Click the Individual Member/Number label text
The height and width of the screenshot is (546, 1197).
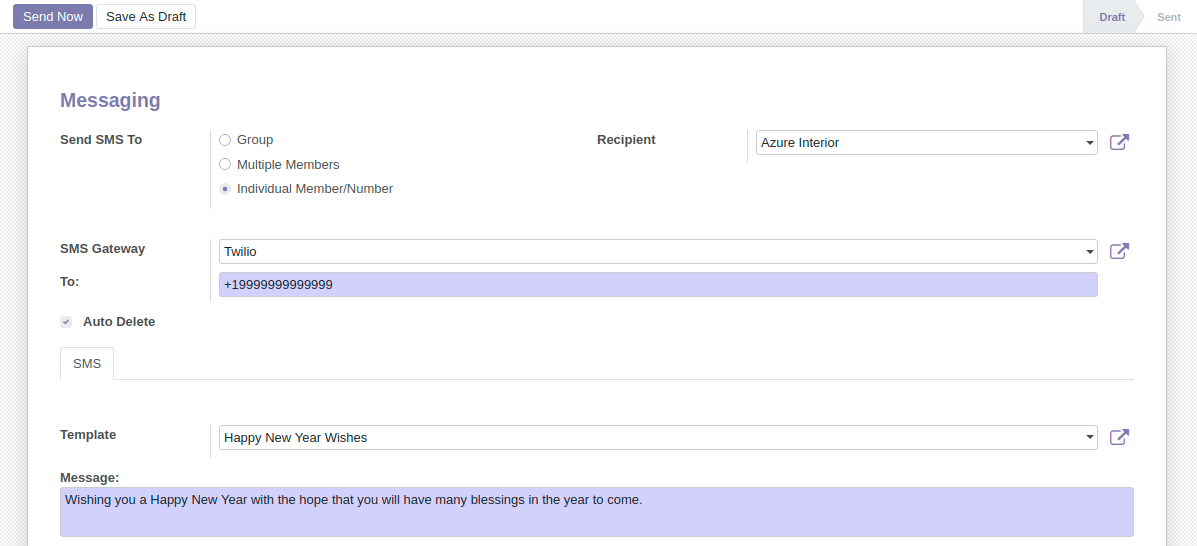(314, 189)
